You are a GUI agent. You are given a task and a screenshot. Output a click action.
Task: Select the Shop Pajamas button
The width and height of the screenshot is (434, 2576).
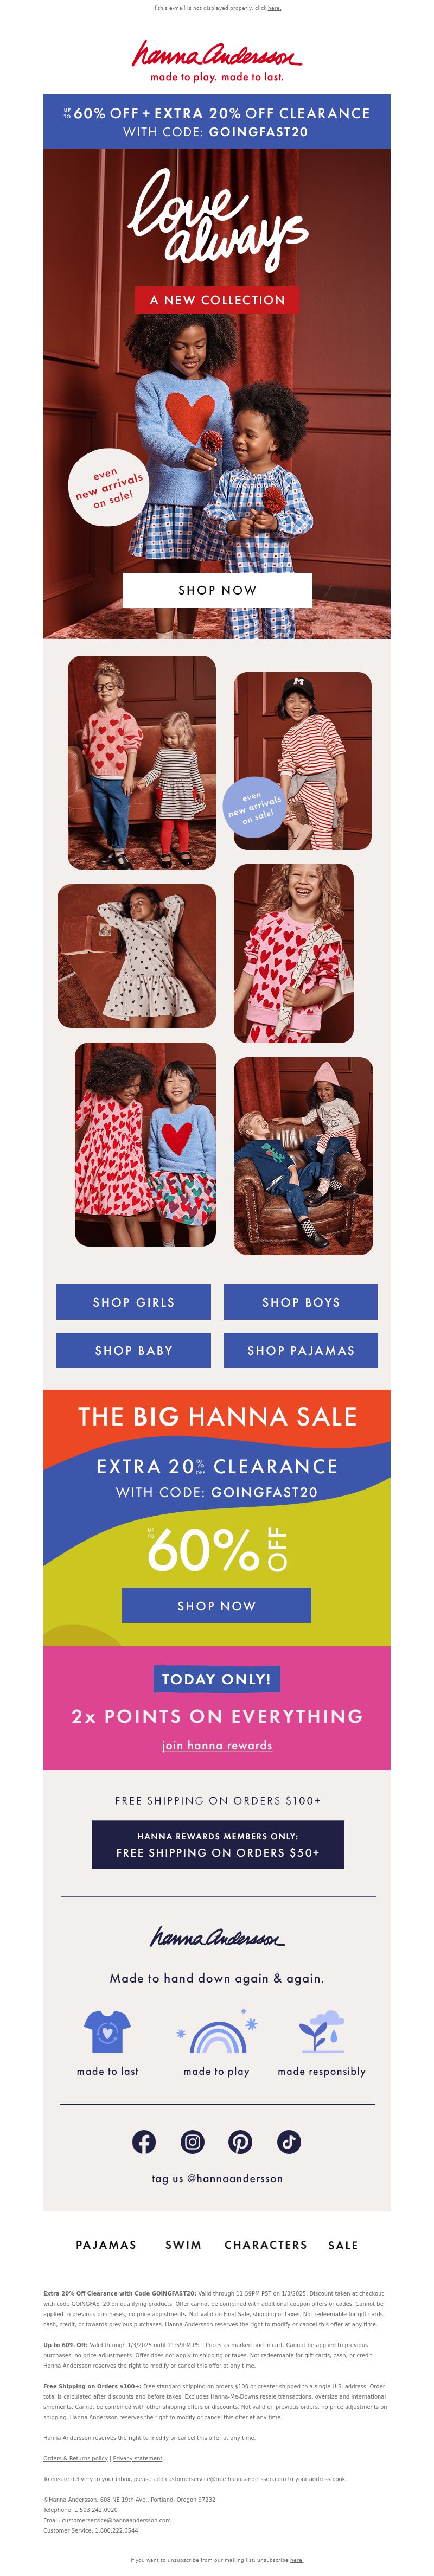point(301,1349)
